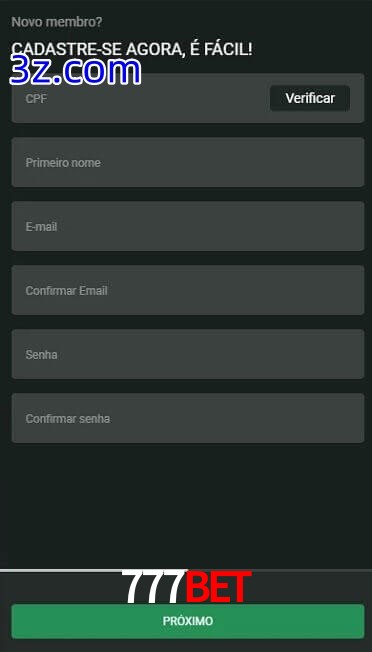The width and height of the screenshot is (372, 652).
Task: Click the Primeiro nome placeholder text
Action: (x=63, y=163)
